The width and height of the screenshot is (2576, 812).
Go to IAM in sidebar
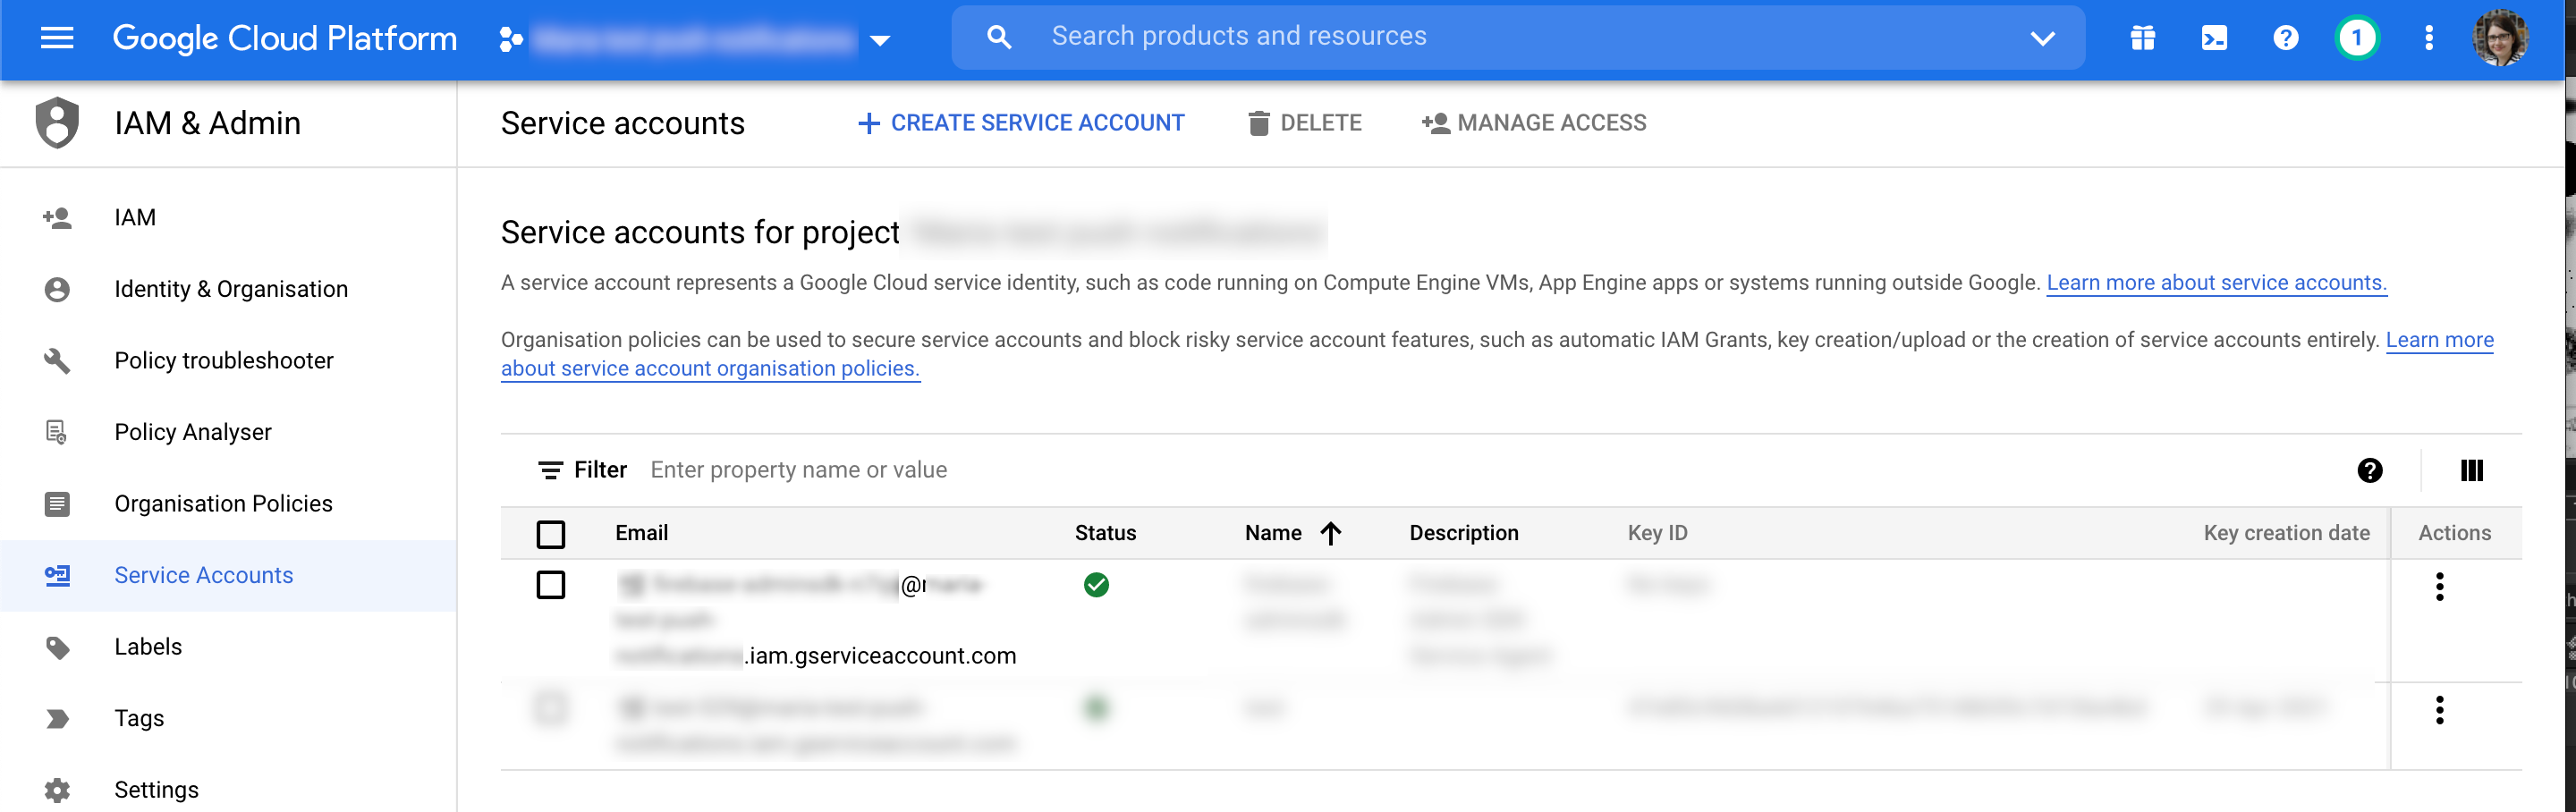[228, 217]
